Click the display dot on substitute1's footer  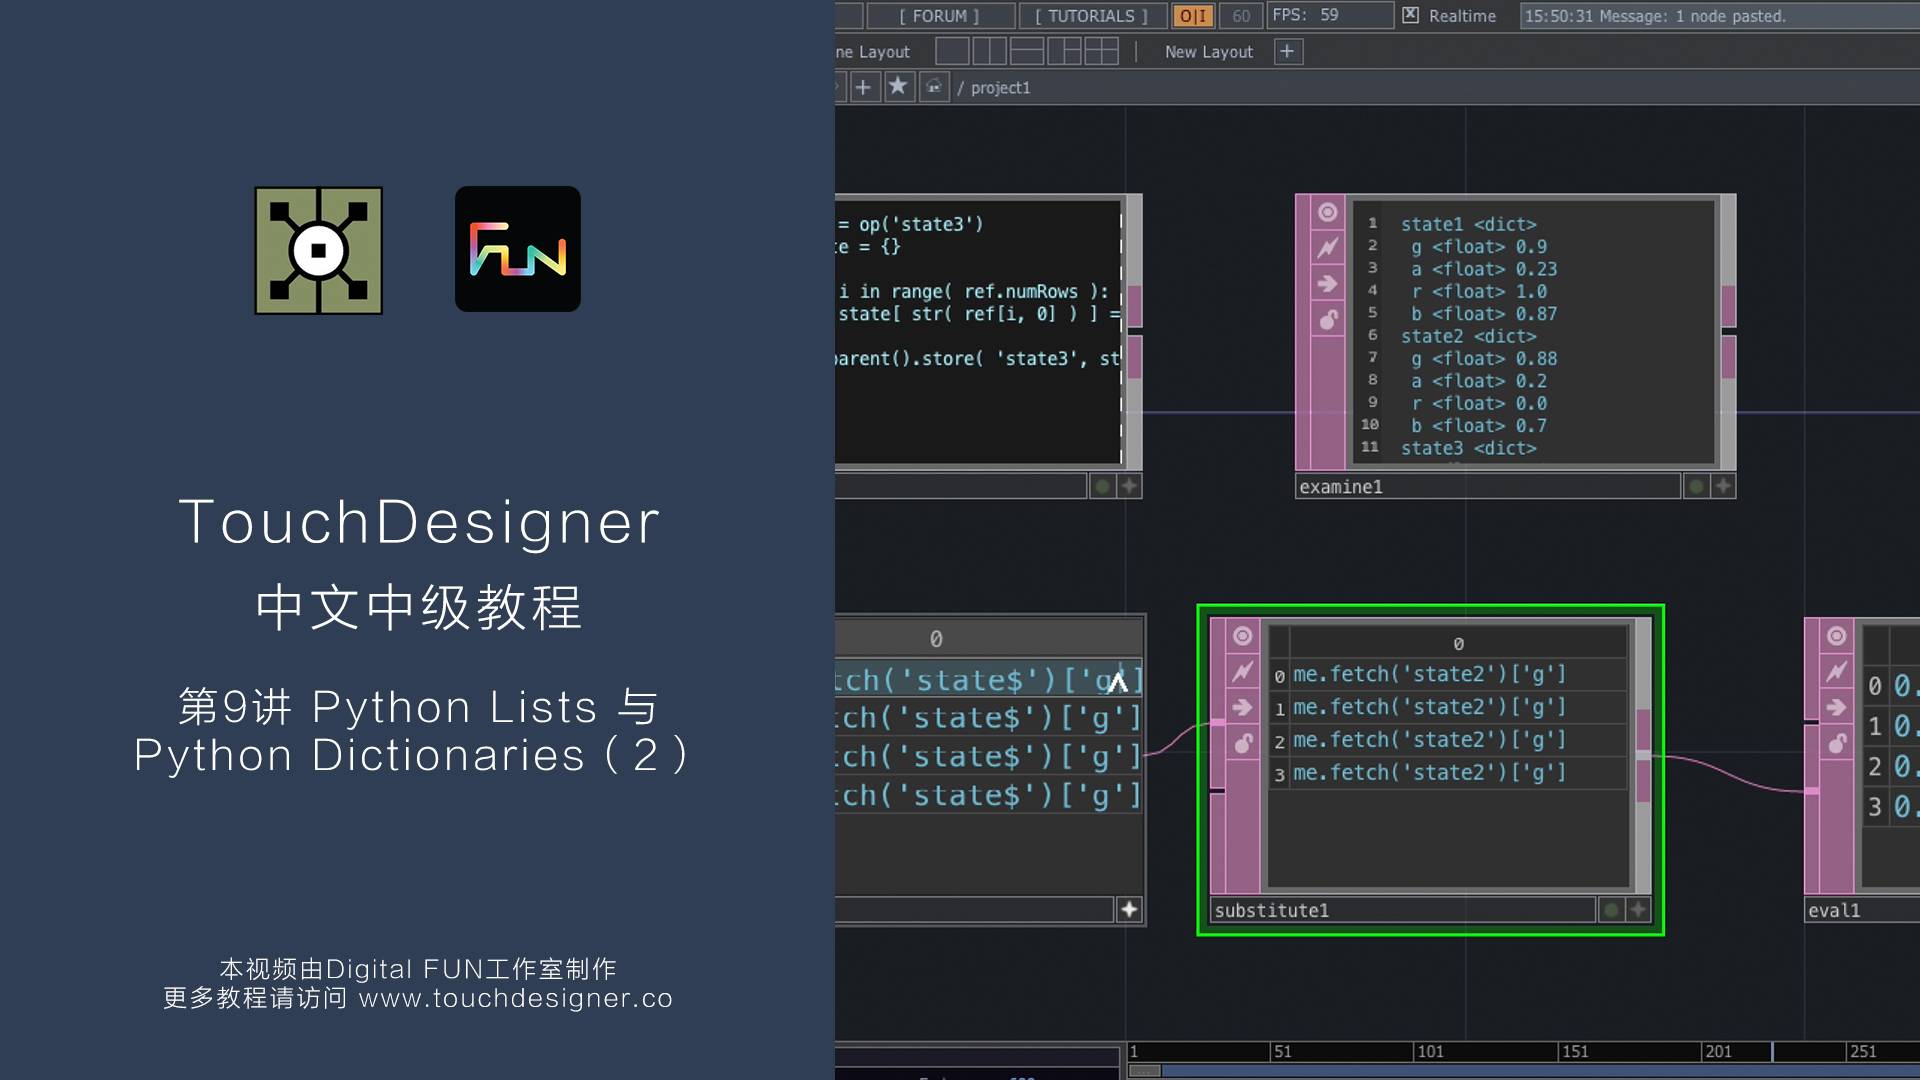[x=1611, y=911]
